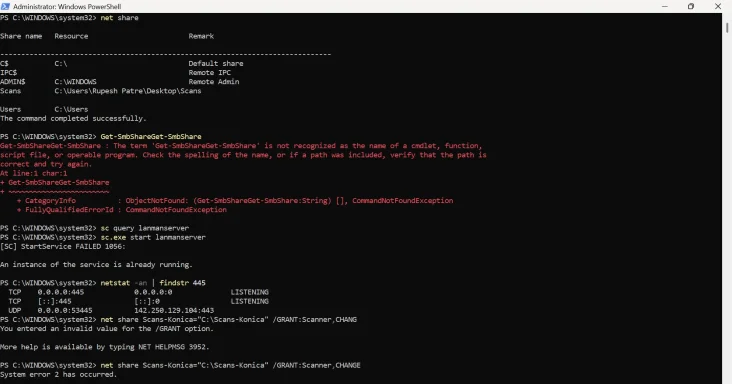732x384 pixels.
Task: Click the 'C$' share name entry
Action: (x=4, y=63)
